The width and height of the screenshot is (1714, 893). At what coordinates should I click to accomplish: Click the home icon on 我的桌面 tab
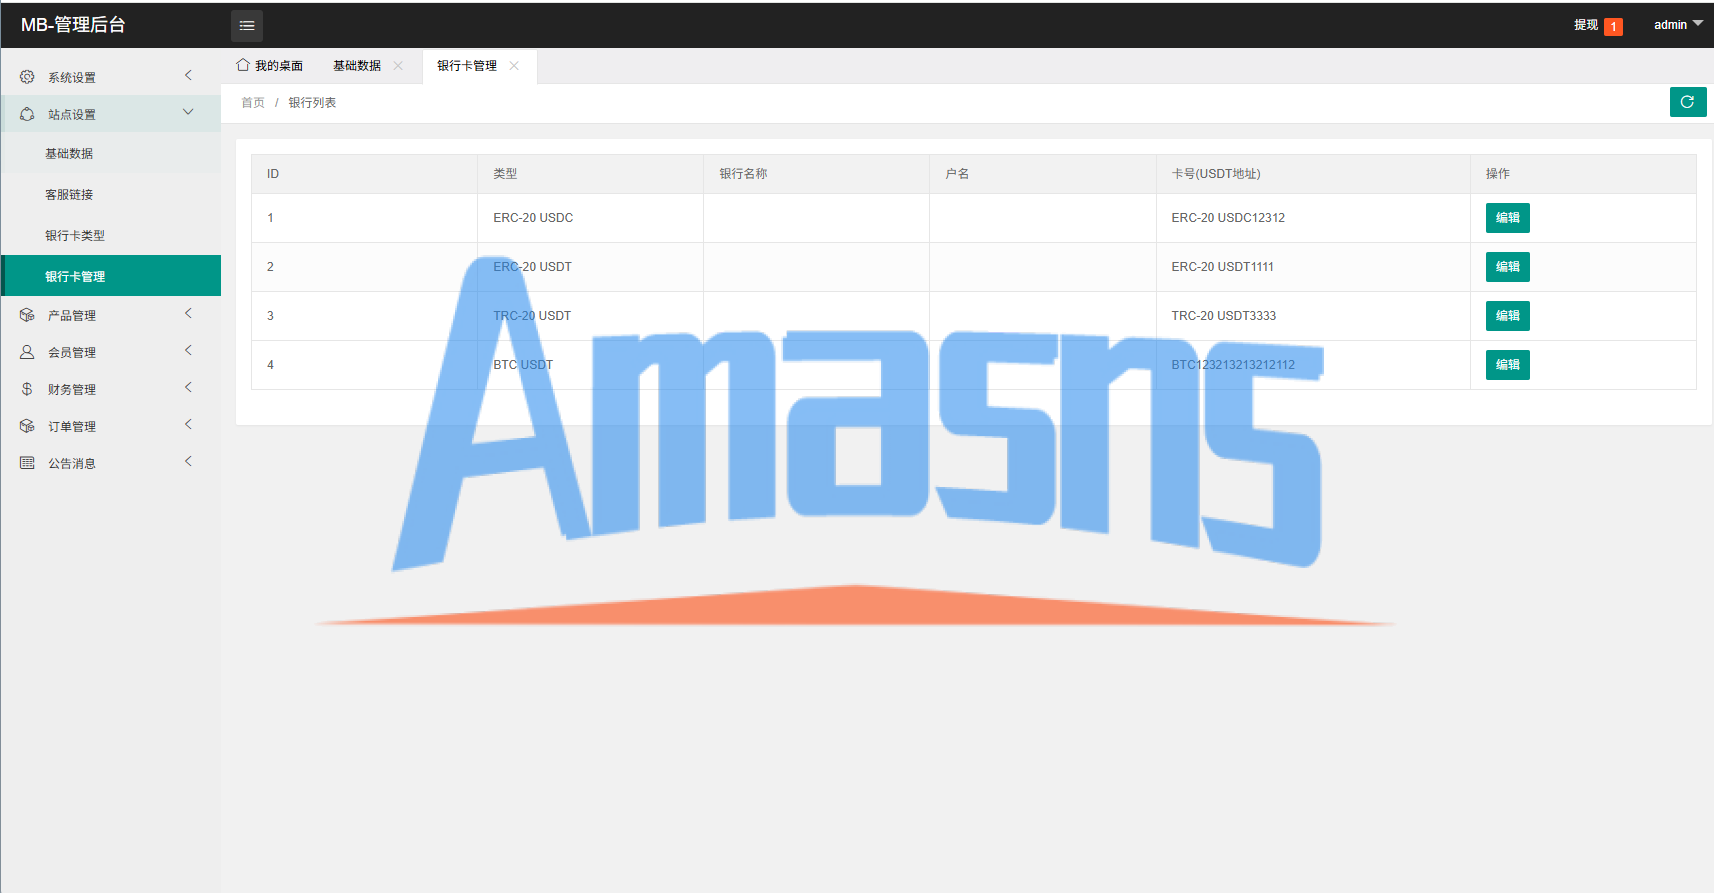tap(242, 65)
